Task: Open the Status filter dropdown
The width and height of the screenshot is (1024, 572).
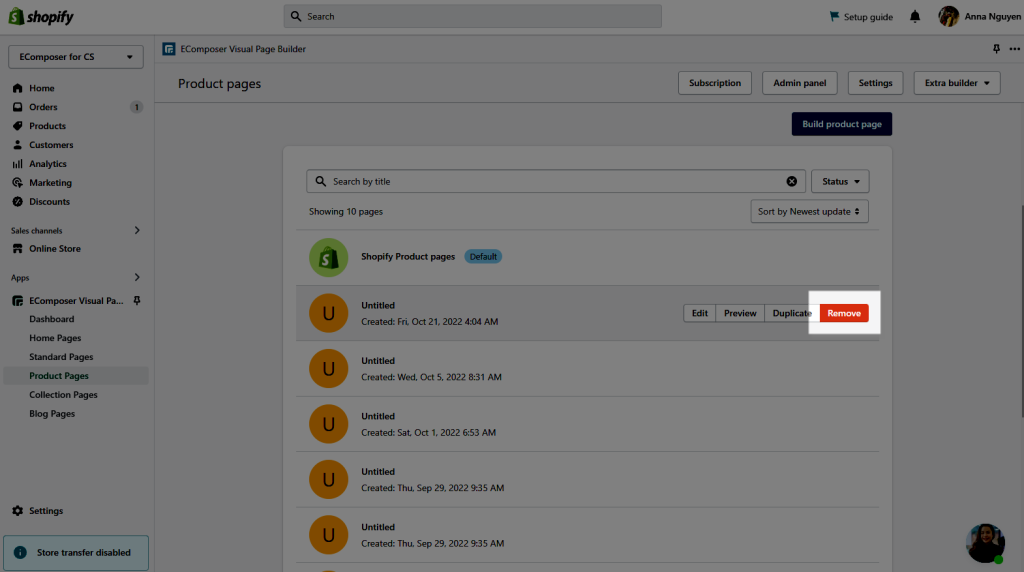Action: tap(840, 182)
